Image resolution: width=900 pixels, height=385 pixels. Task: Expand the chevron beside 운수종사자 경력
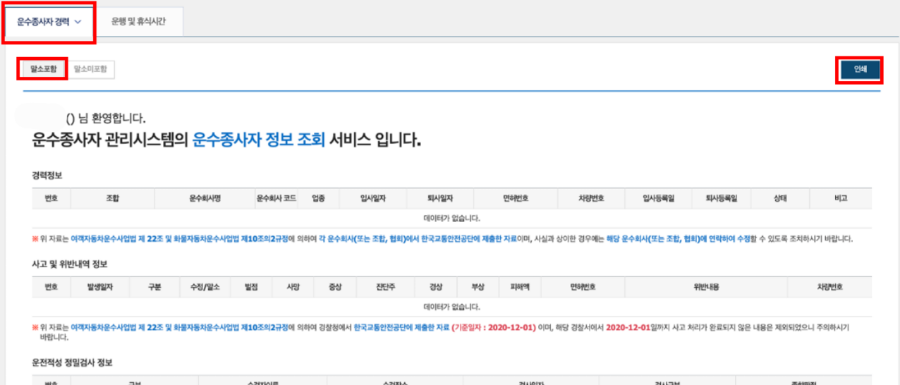coord(78,22)
